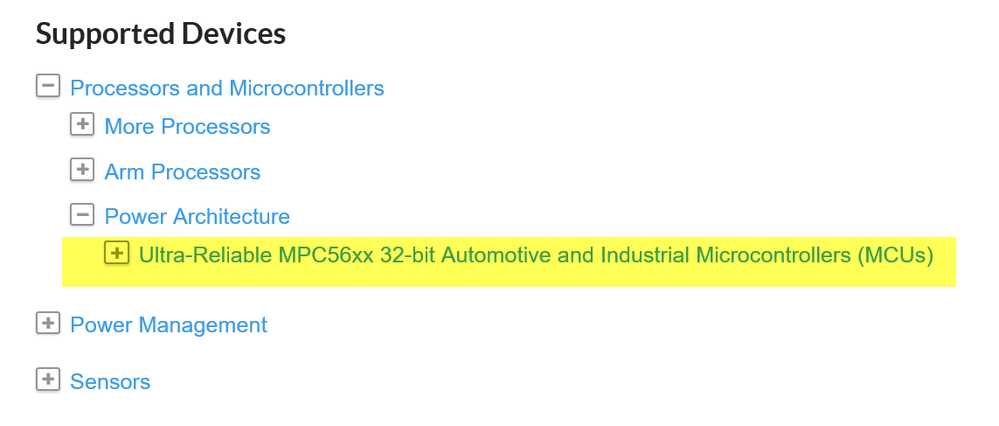This screenshot has width=999, height=426.
Task: Click '(MCUs)' at end of highlighted link
Action: point(894,256)
